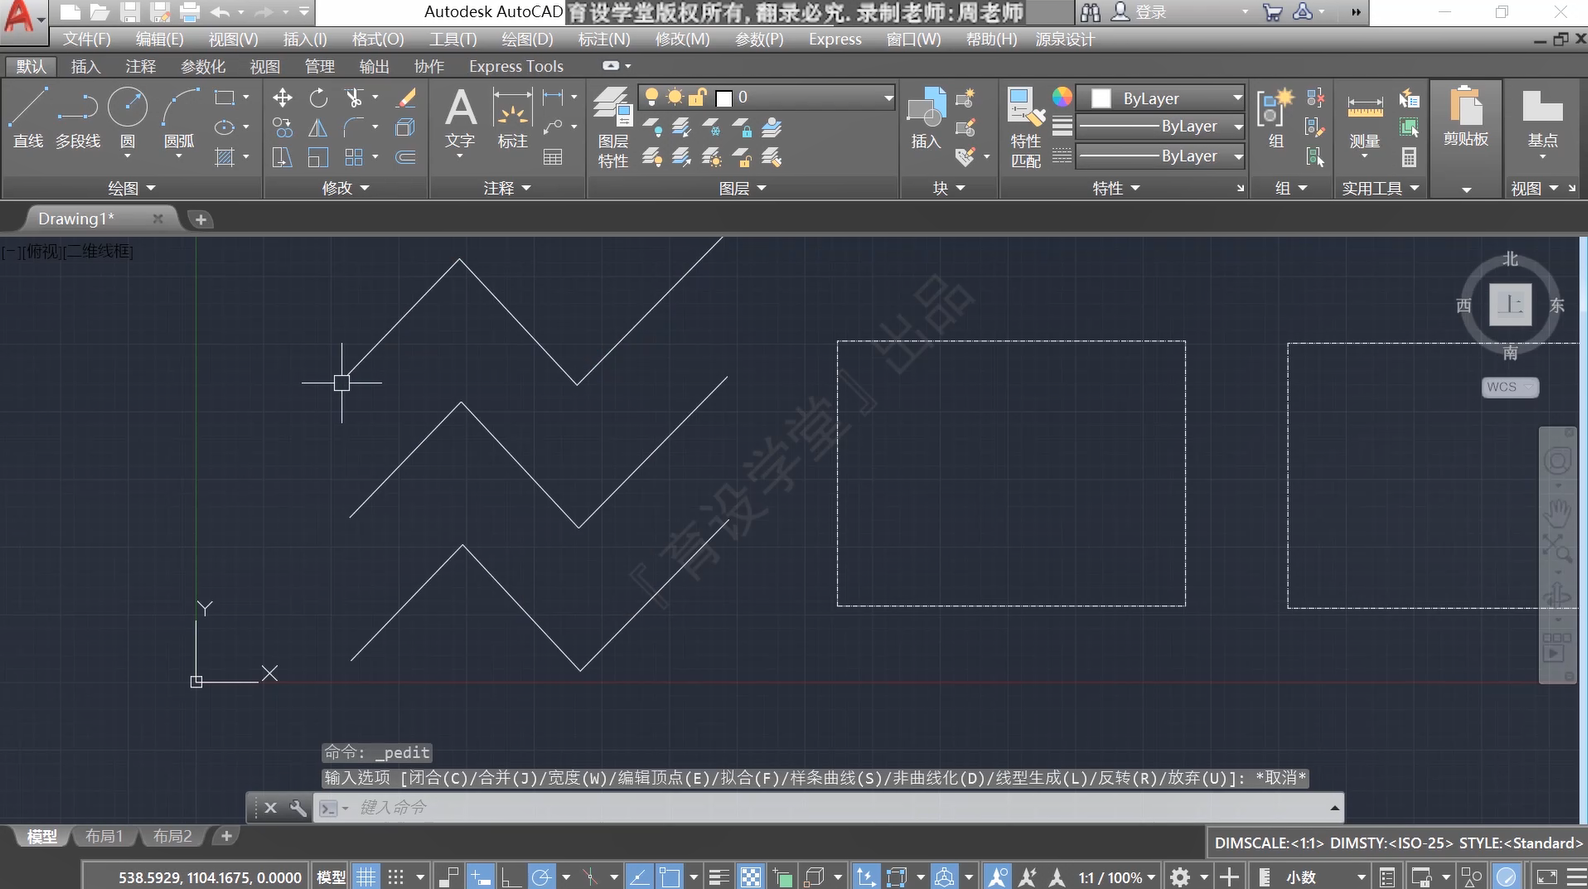Switch to the Insert (插入) ribbon tab
The height and width of the screenshot is (889, 1588).
point(86,66)
